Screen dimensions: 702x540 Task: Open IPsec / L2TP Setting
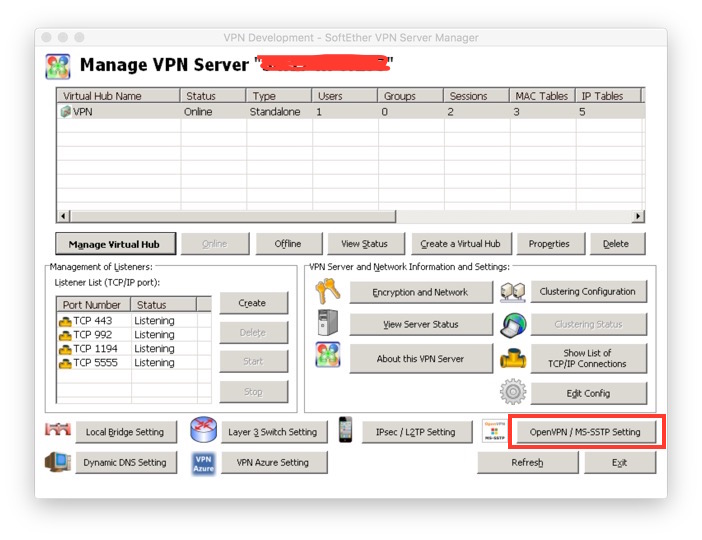coord(416,432)
